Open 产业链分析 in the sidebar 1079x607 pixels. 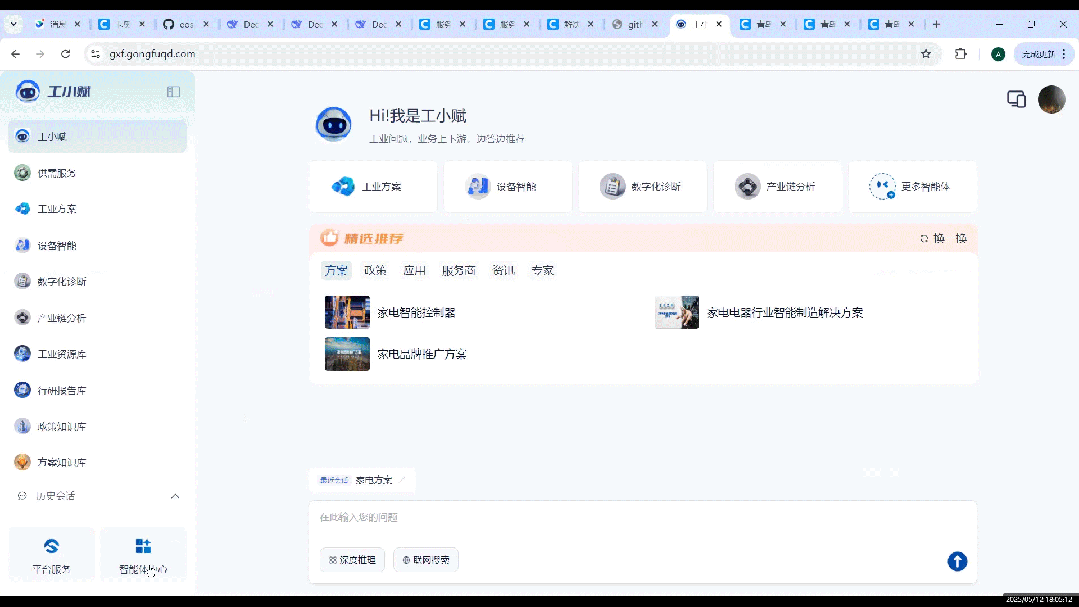[x=97, y=317]
